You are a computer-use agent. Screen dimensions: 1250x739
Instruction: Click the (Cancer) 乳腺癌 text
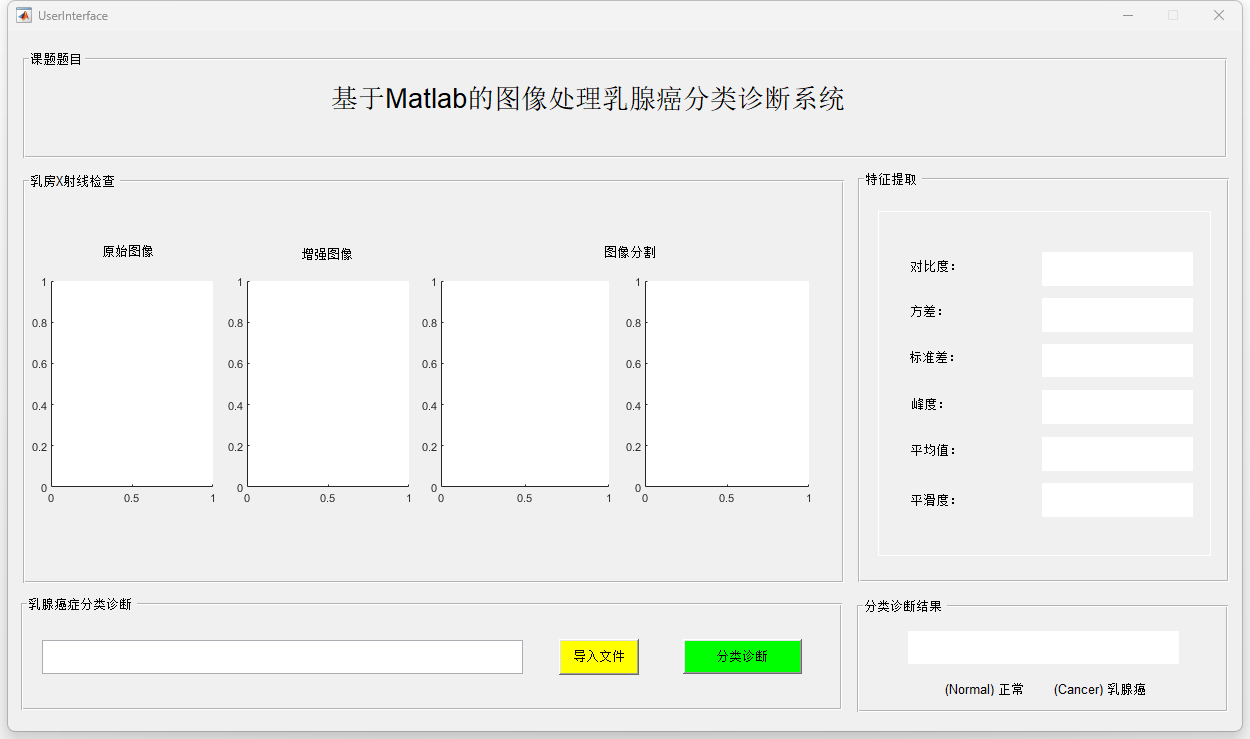pyautogui.click(x=1100, y=690)
